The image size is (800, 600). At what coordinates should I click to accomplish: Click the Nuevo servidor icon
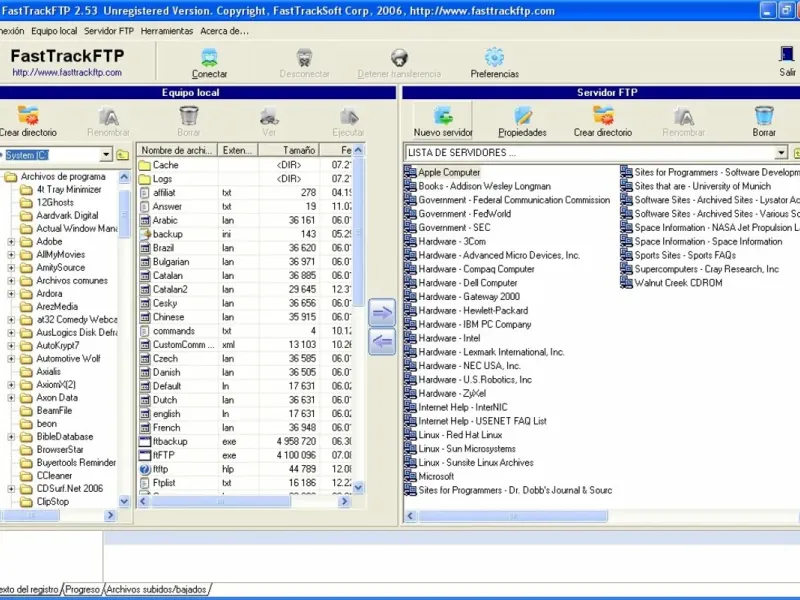coord(443,116)
